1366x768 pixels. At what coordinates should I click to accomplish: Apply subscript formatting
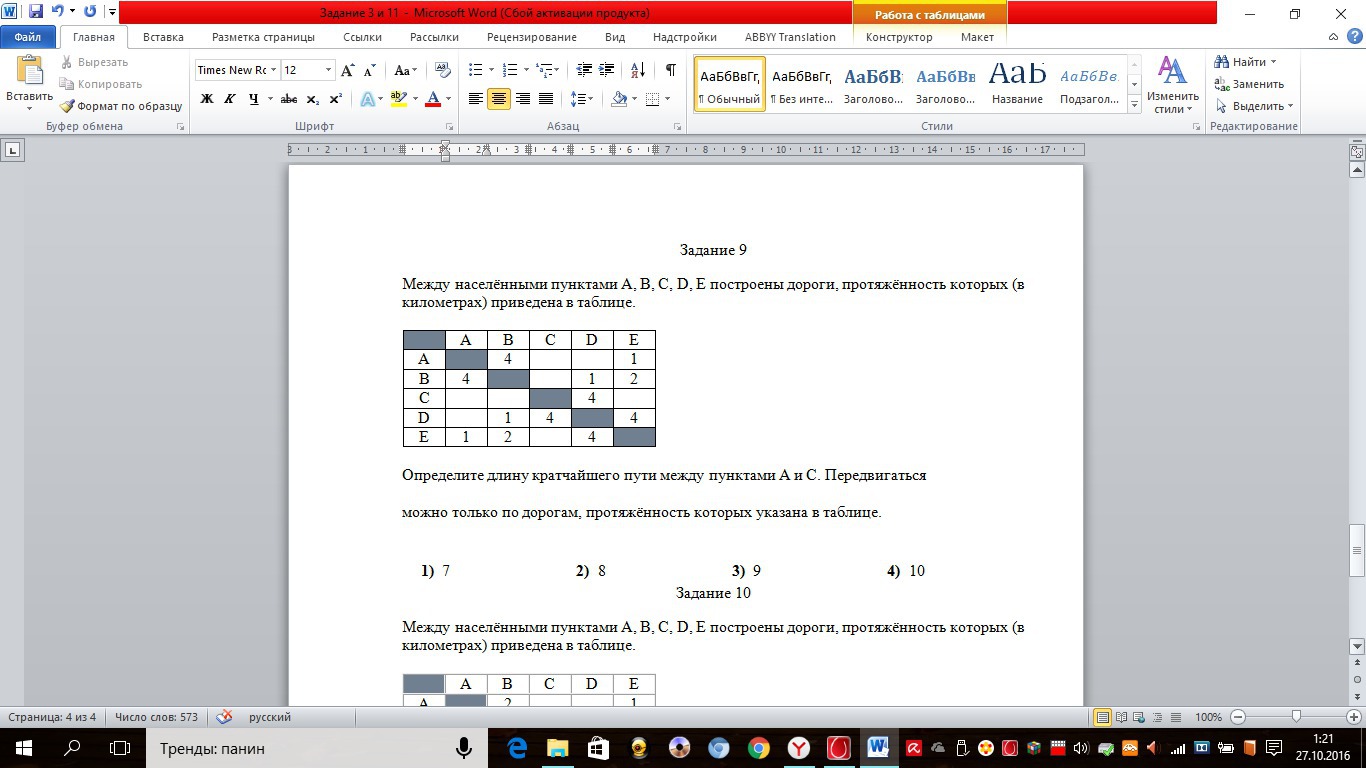pyautogui.click(x=312, y=99)
